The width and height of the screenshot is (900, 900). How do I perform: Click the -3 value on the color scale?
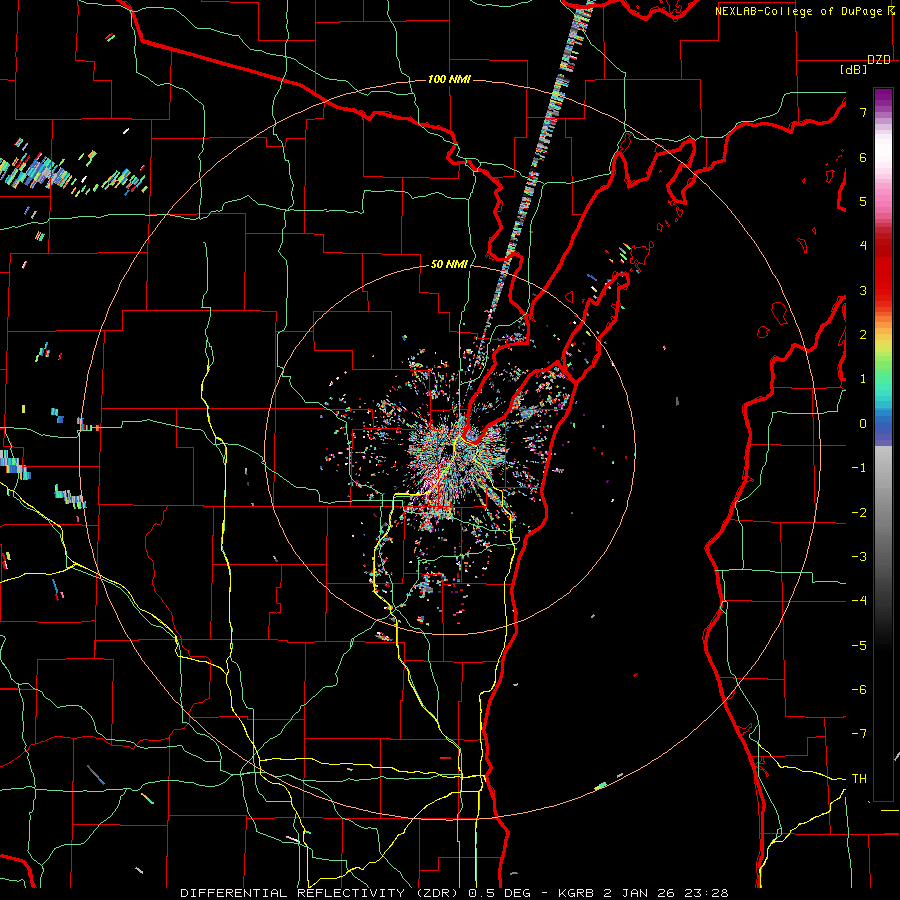coord(859,557)
